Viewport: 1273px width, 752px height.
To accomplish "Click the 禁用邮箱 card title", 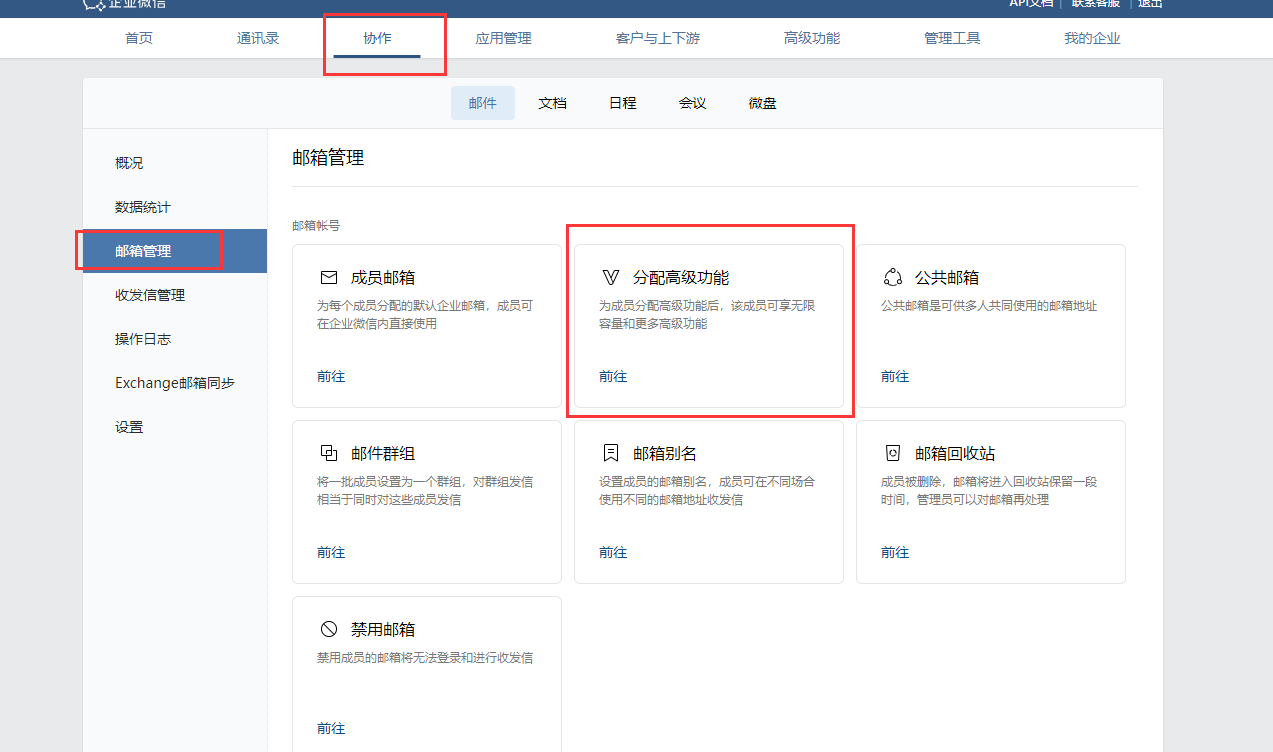I will (383, 629).
